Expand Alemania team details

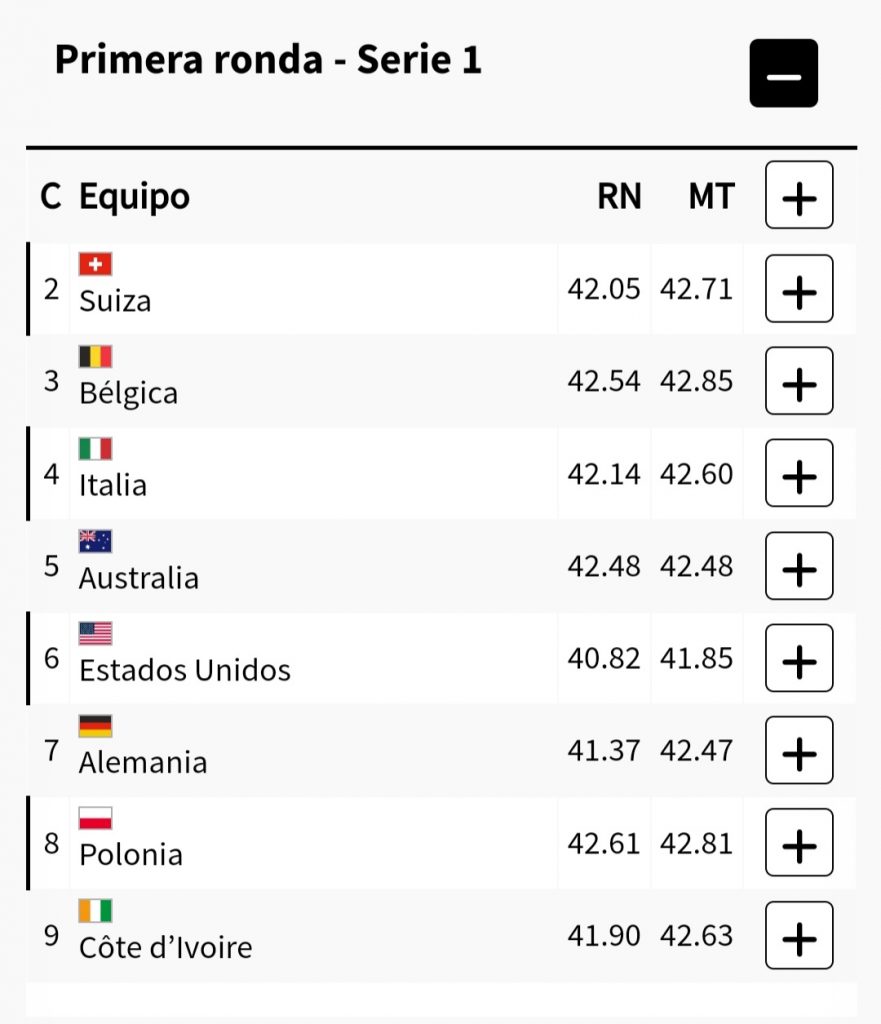point(798,750)
